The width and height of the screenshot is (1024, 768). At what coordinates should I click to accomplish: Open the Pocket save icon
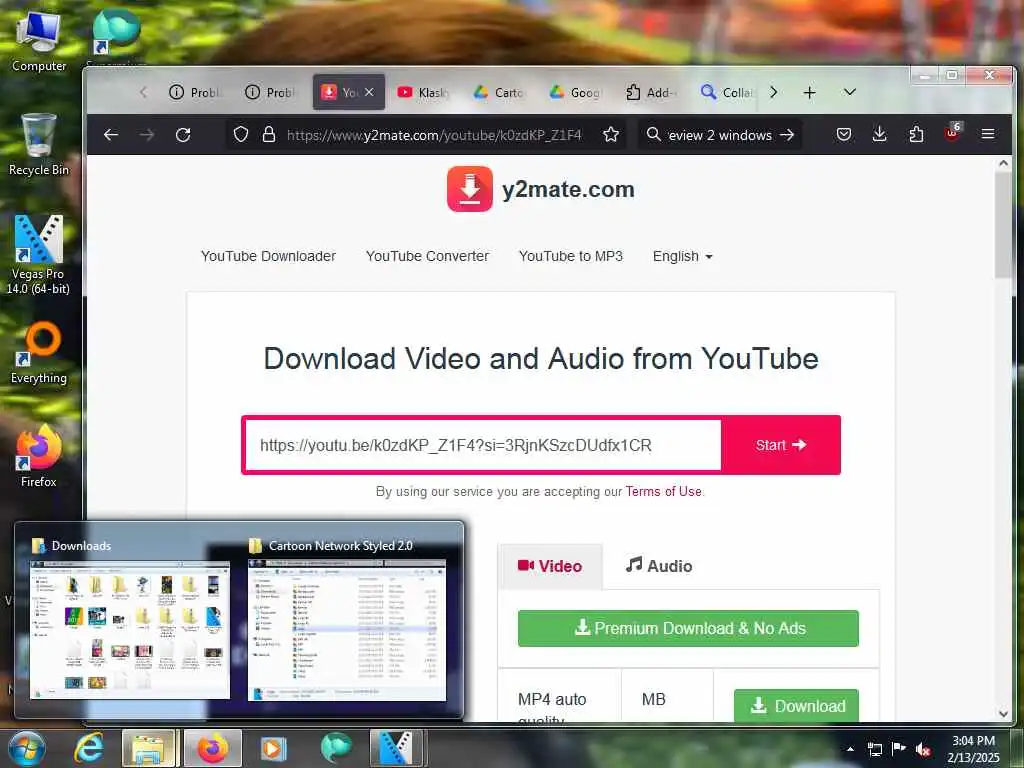coord(844,135)
